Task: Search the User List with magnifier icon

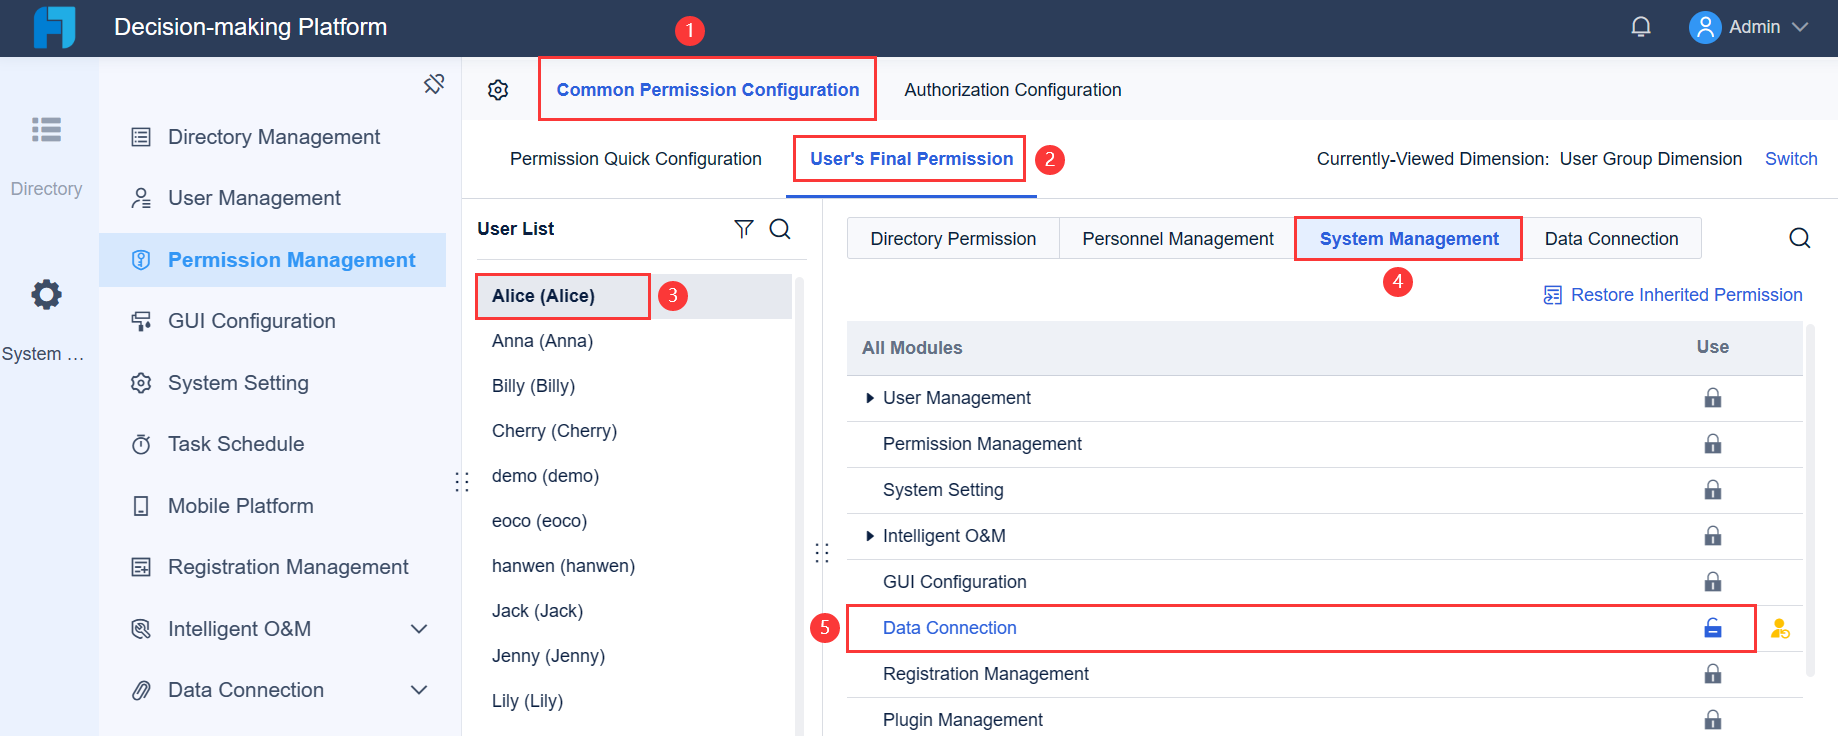Action: 780,229
